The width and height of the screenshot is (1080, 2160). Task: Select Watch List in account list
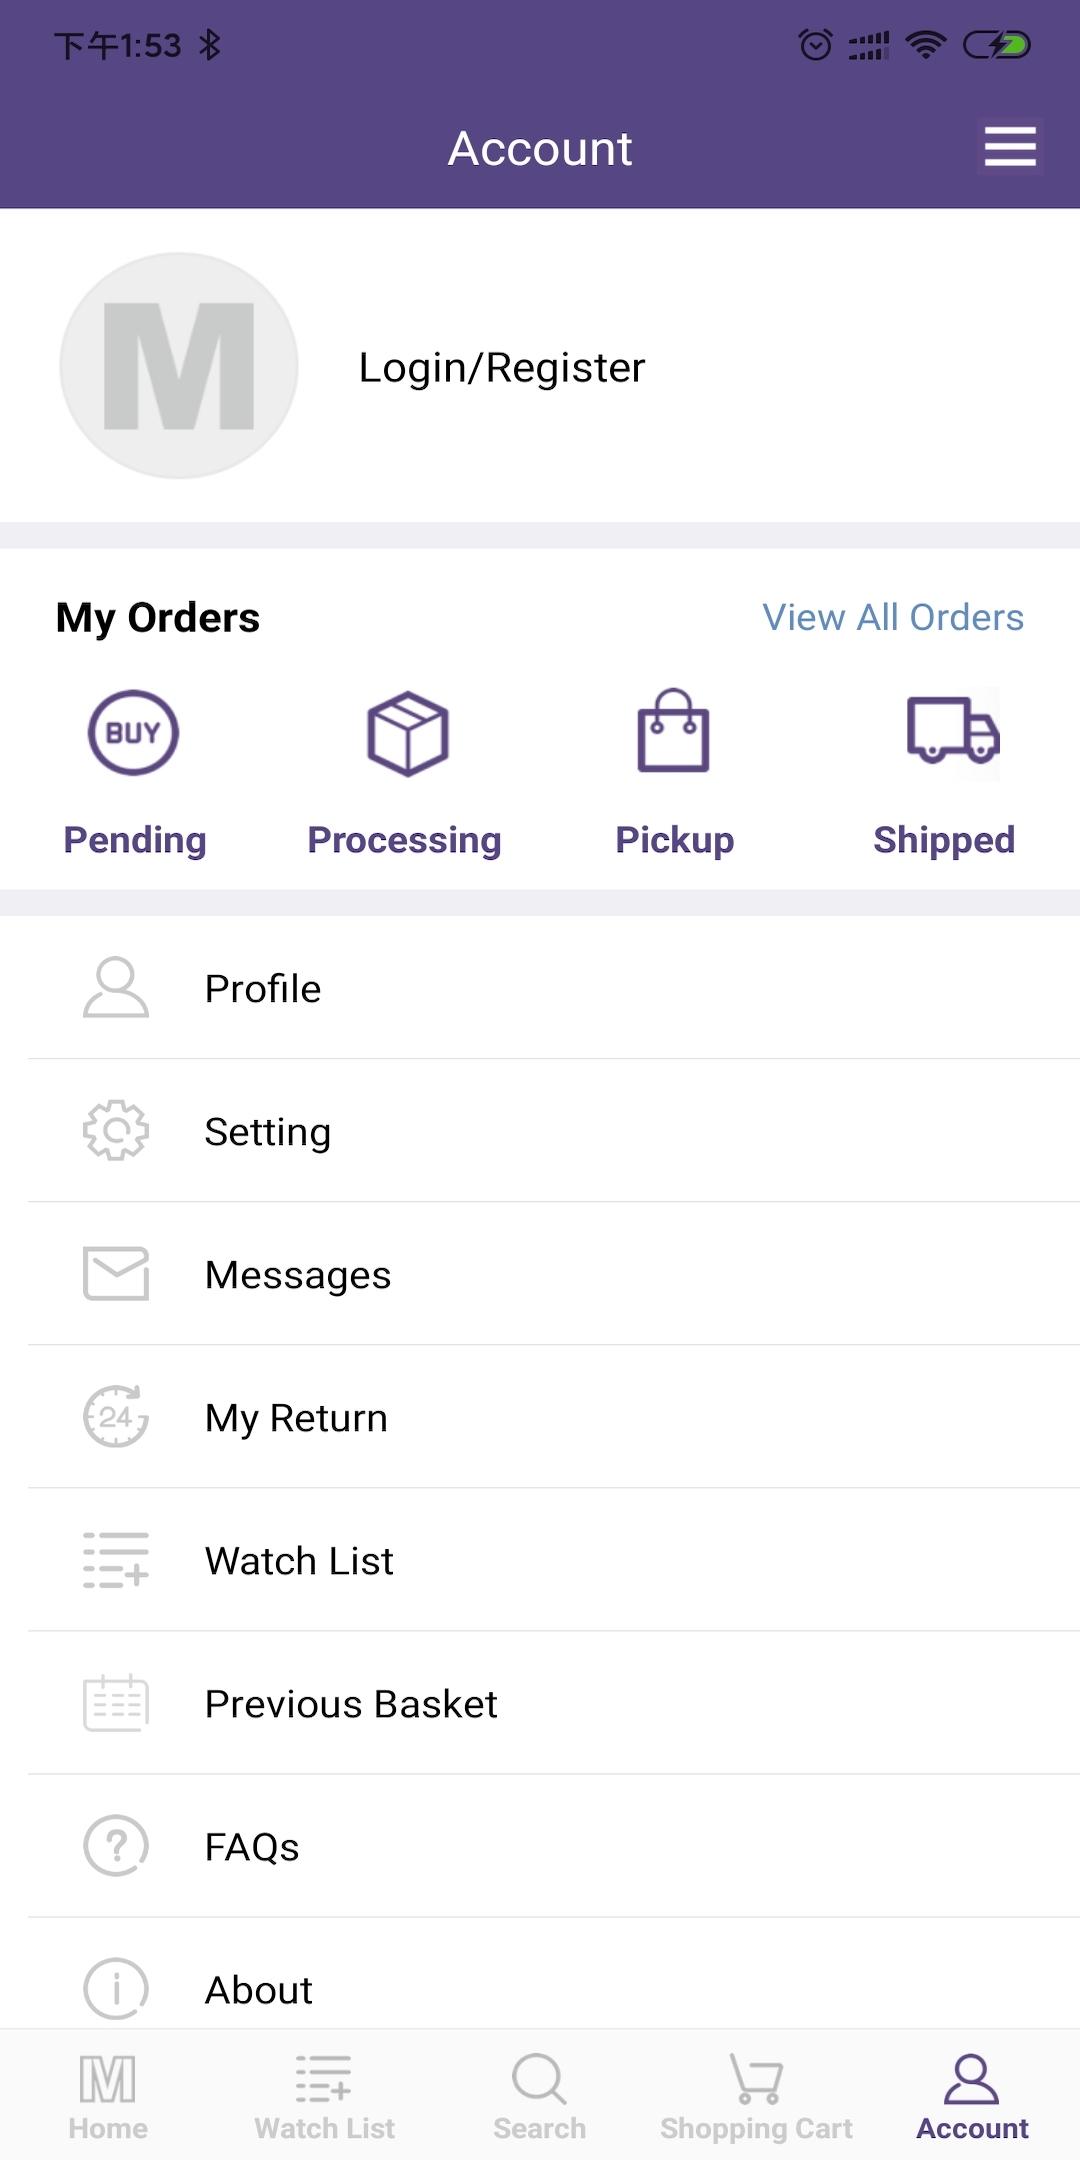299,1560
